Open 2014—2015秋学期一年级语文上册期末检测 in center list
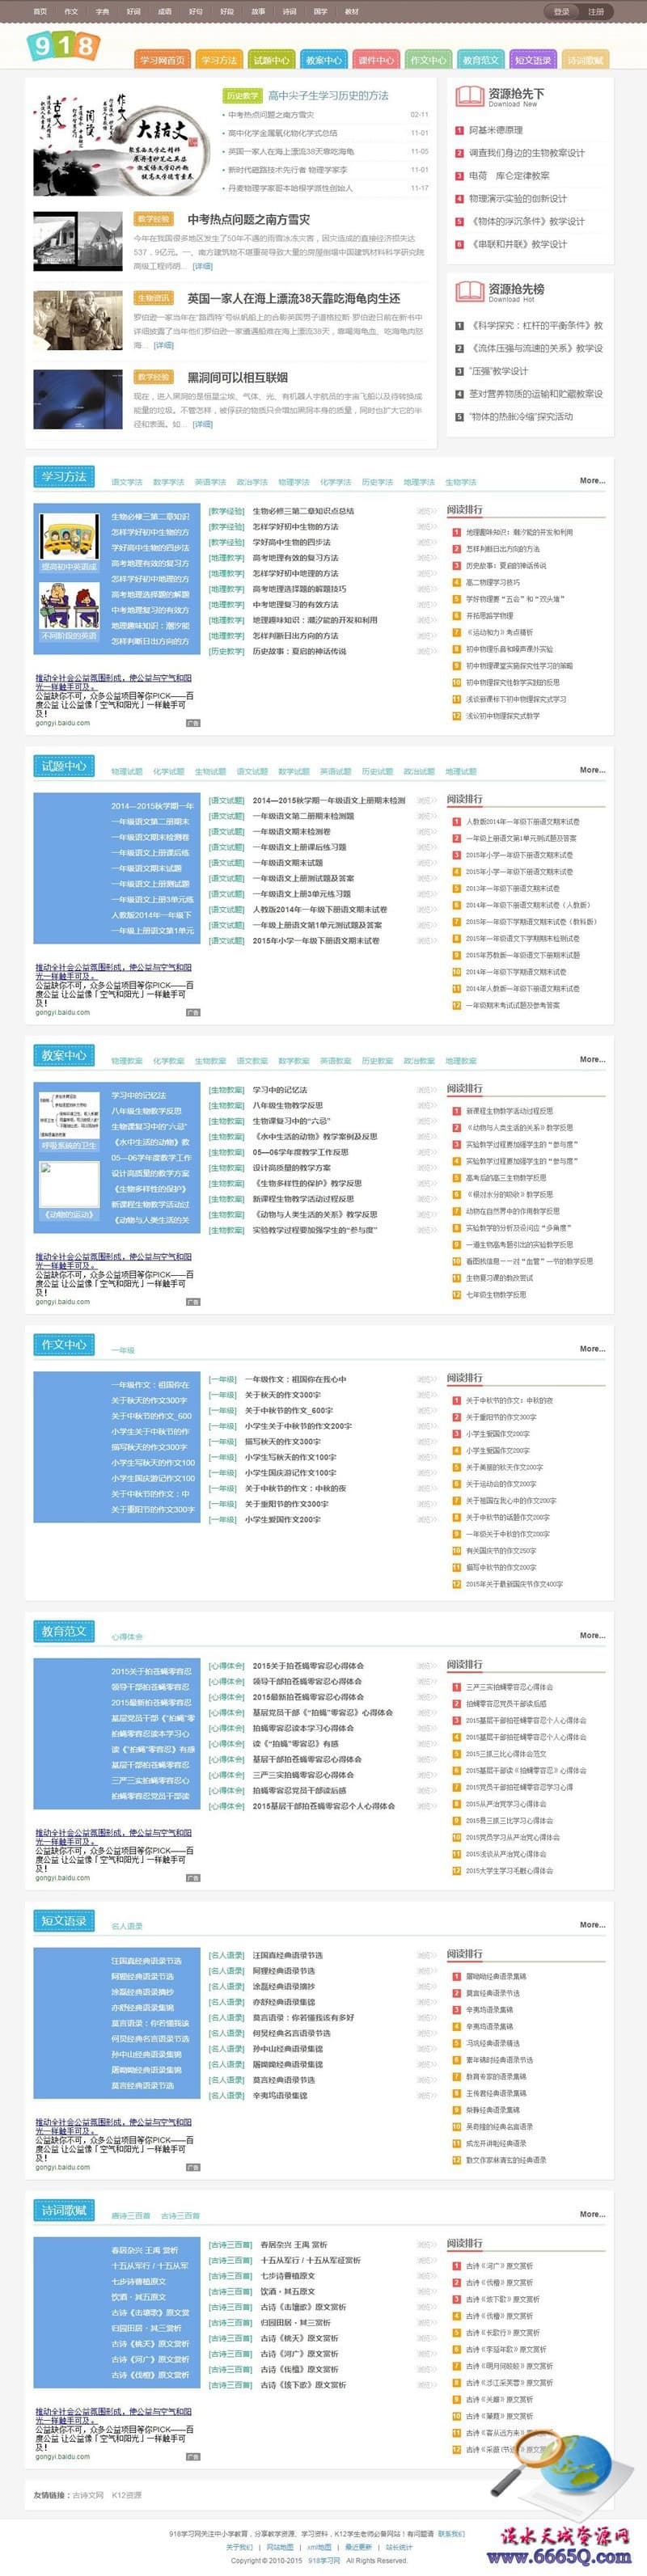This screenshot has width=647, height=2576. click(329, 801)
